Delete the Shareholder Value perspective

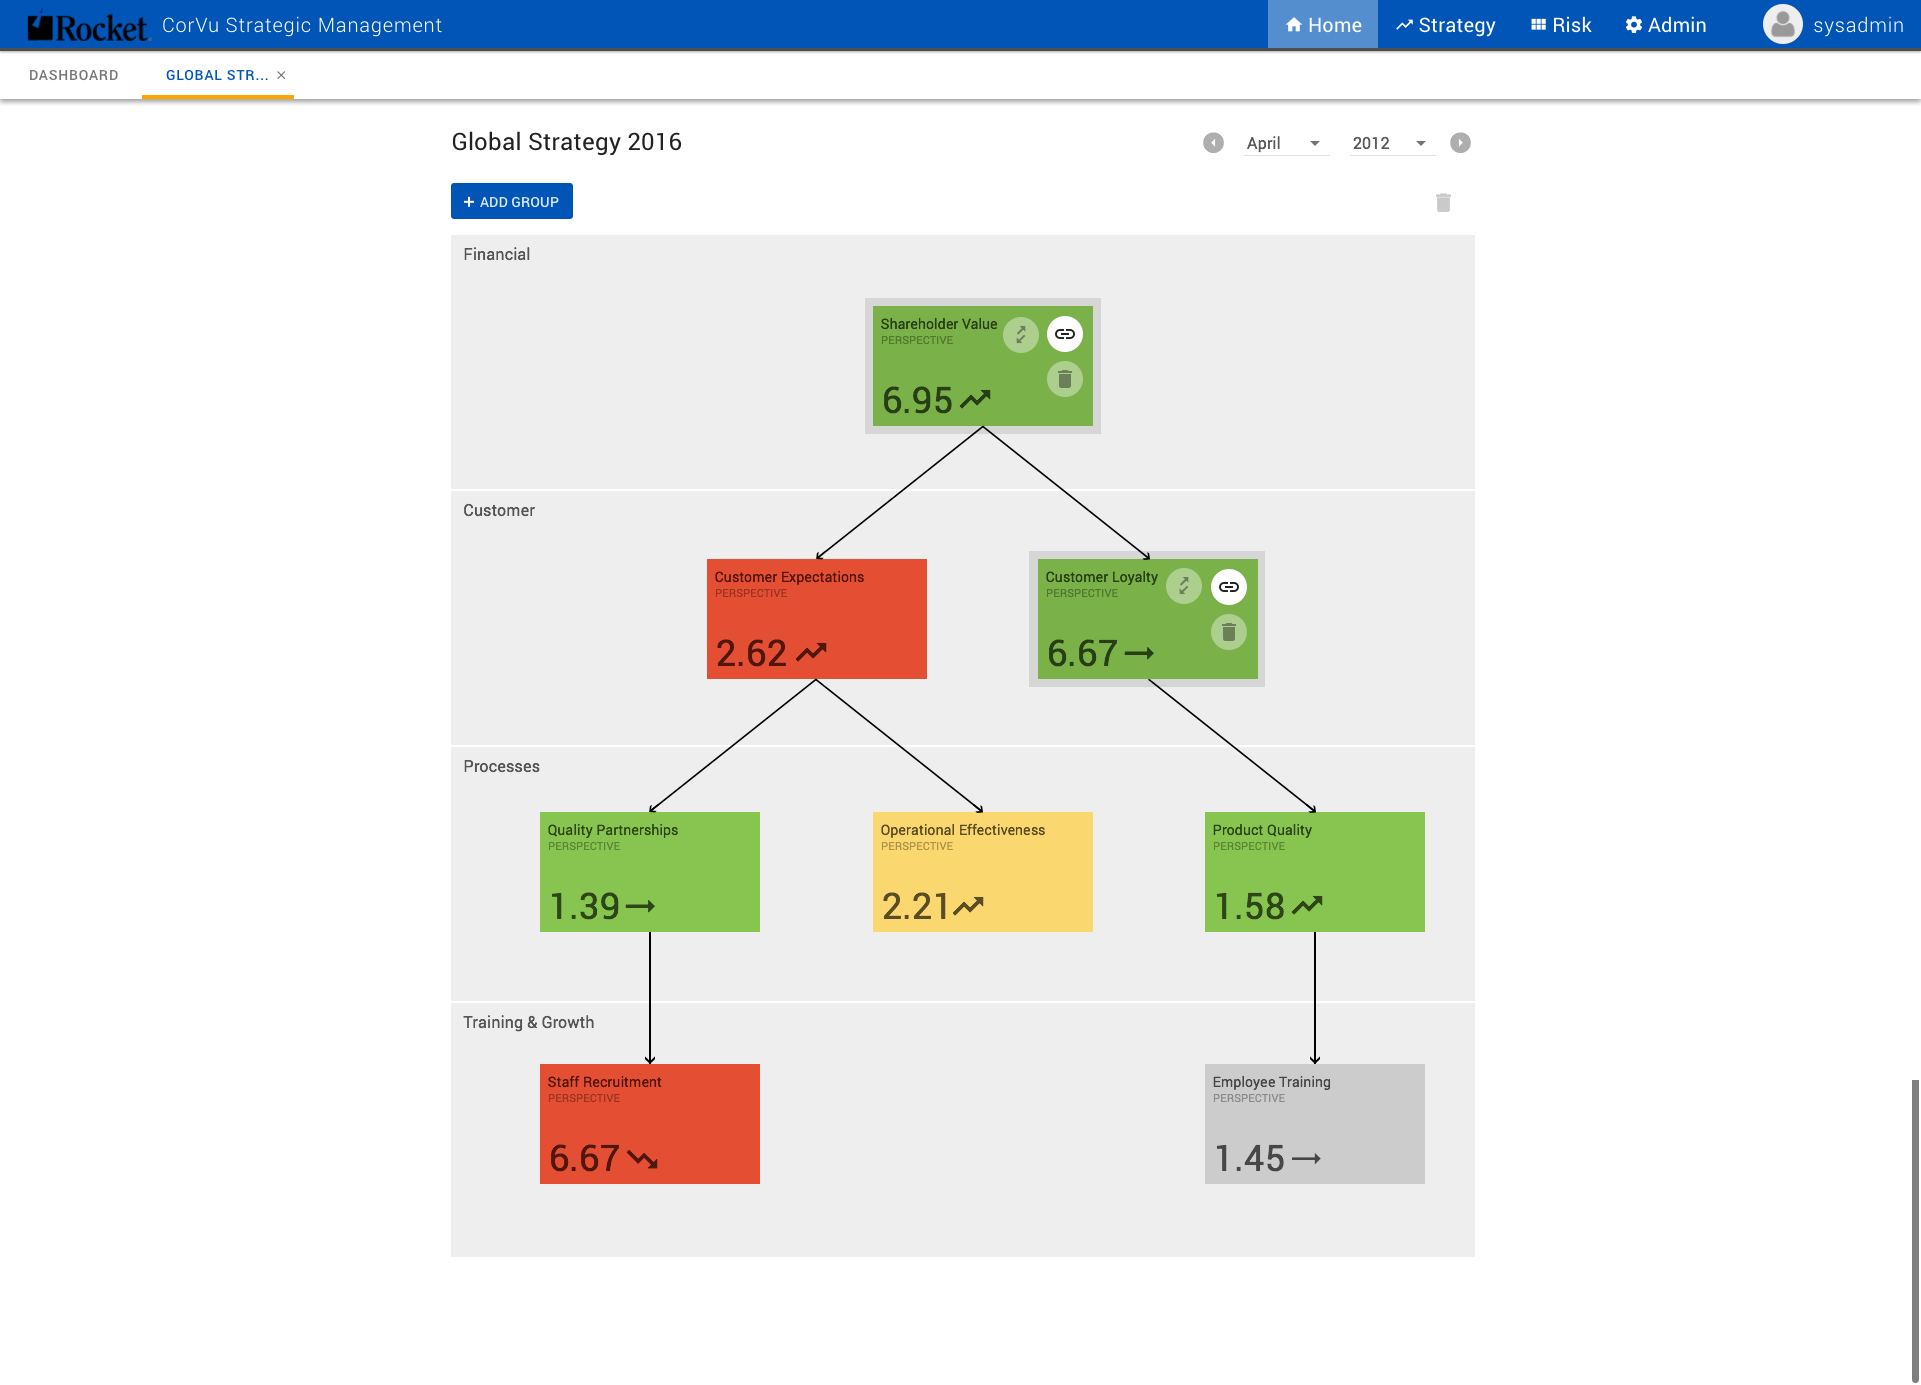pyautogui.click(x=1065, y=379)
